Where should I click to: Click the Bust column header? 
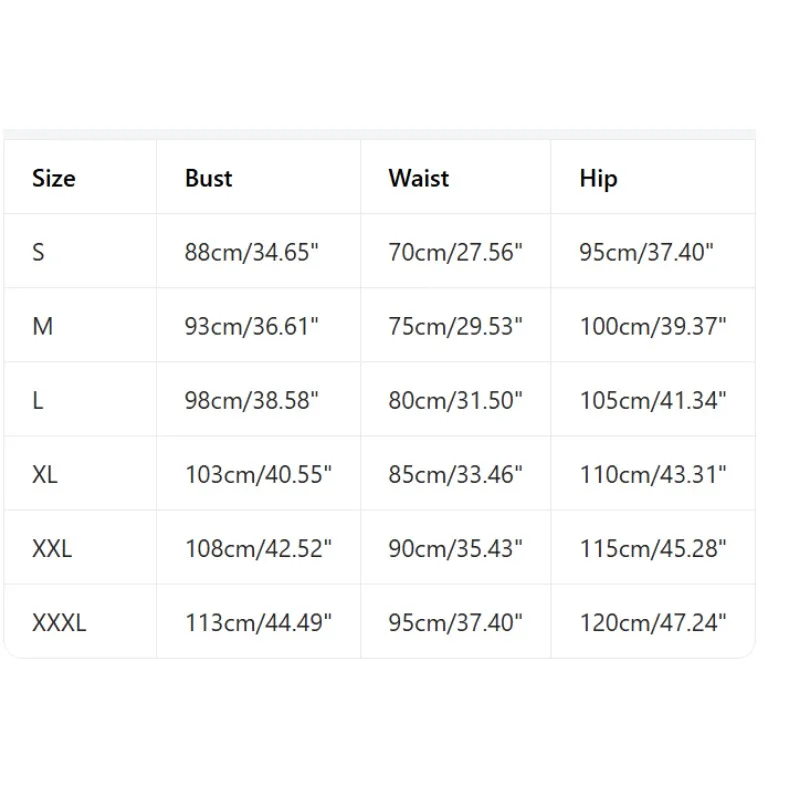208,179
